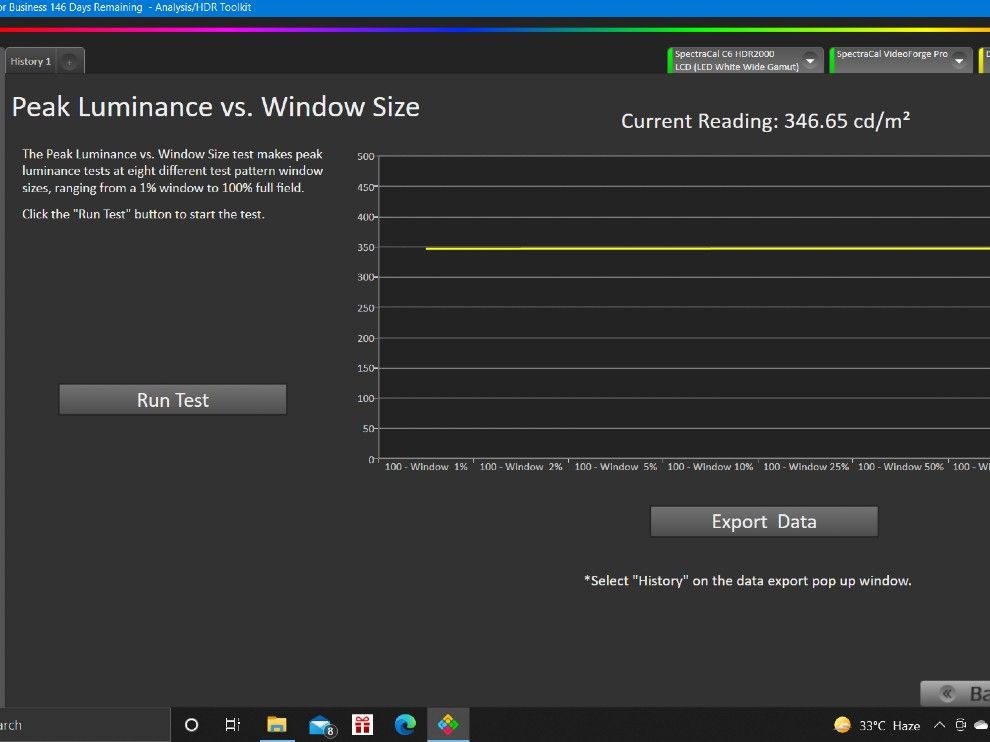
Task: Launch Microsoft Edge from the taskbar
Action: coord(405,725)
